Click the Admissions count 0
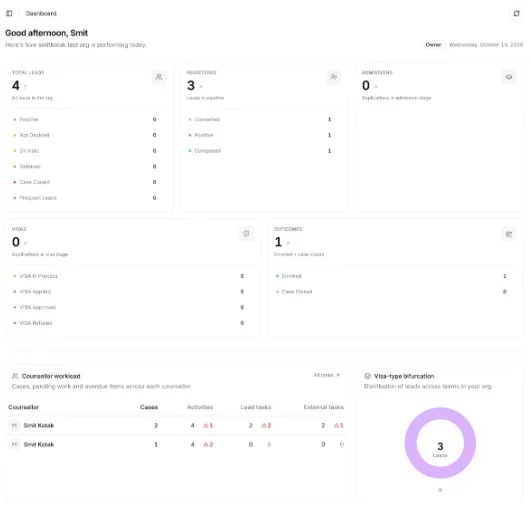 [366, 85]
